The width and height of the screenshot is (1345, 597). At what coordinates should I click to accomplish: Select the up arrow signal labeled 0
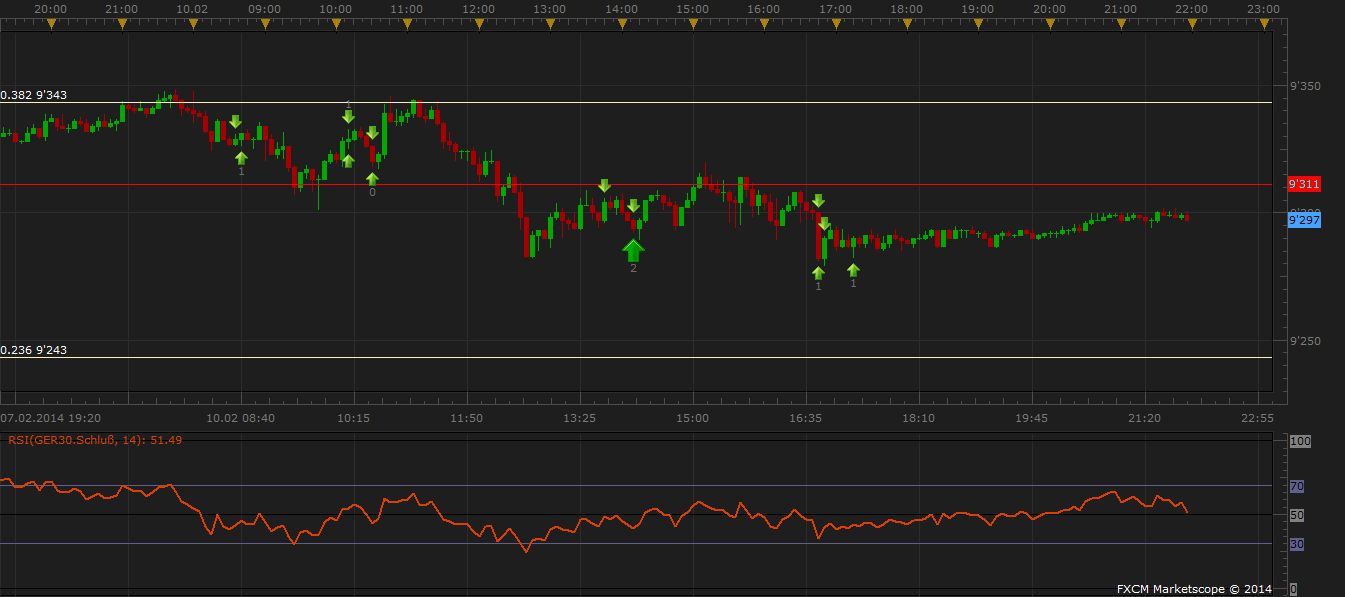click(x=372, y=179)
